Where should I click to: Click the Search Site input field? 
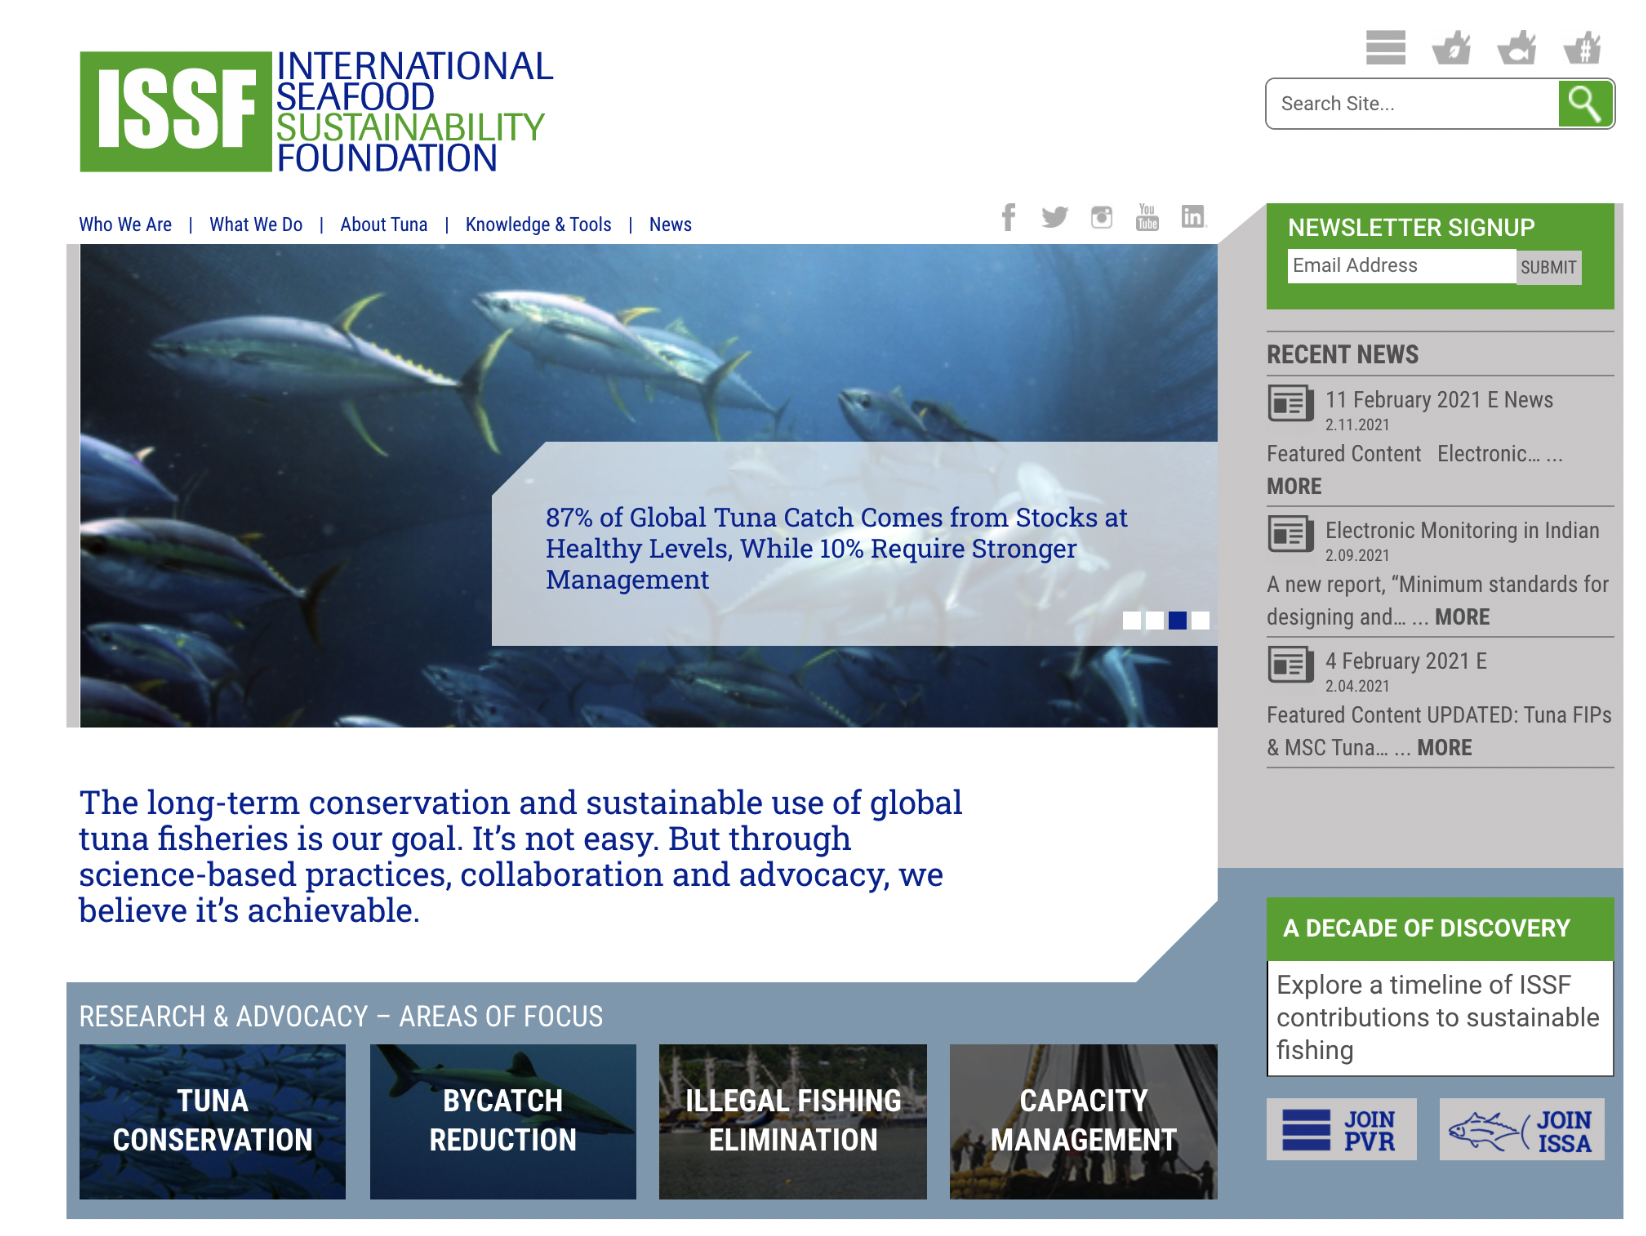[x=1412, y=104]
